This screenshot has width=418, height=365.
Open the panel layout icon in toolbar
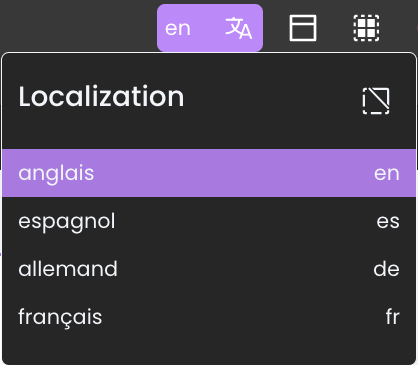pyautogui.click(x=303, y=28)
